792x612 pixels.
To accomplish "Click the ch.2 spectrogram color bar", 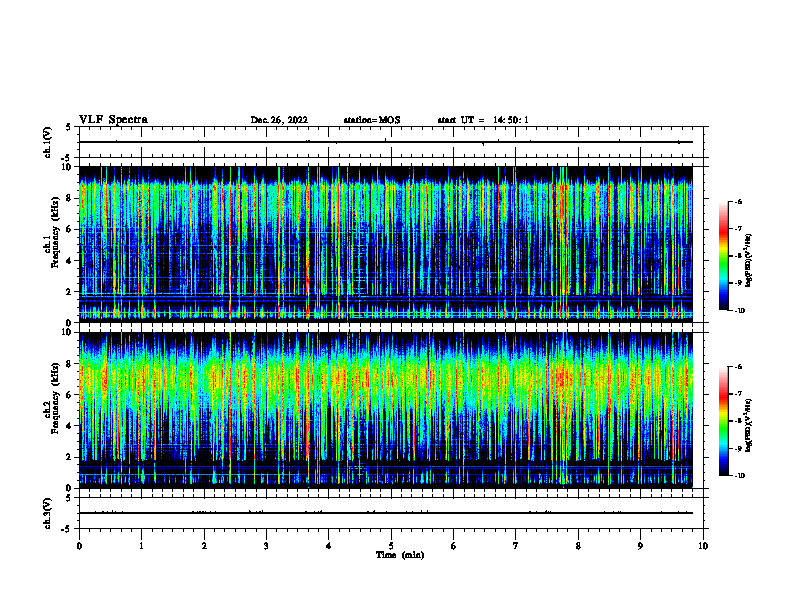I will (724, 421).
